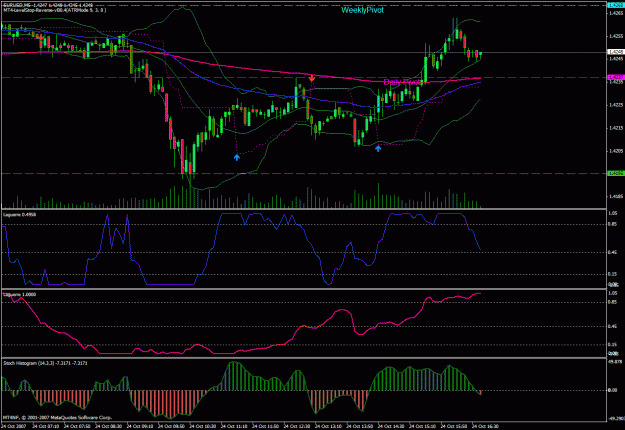Click the 24 Oct 10:30 time label
The image size is (625, 430).
(x=203, y=426)
